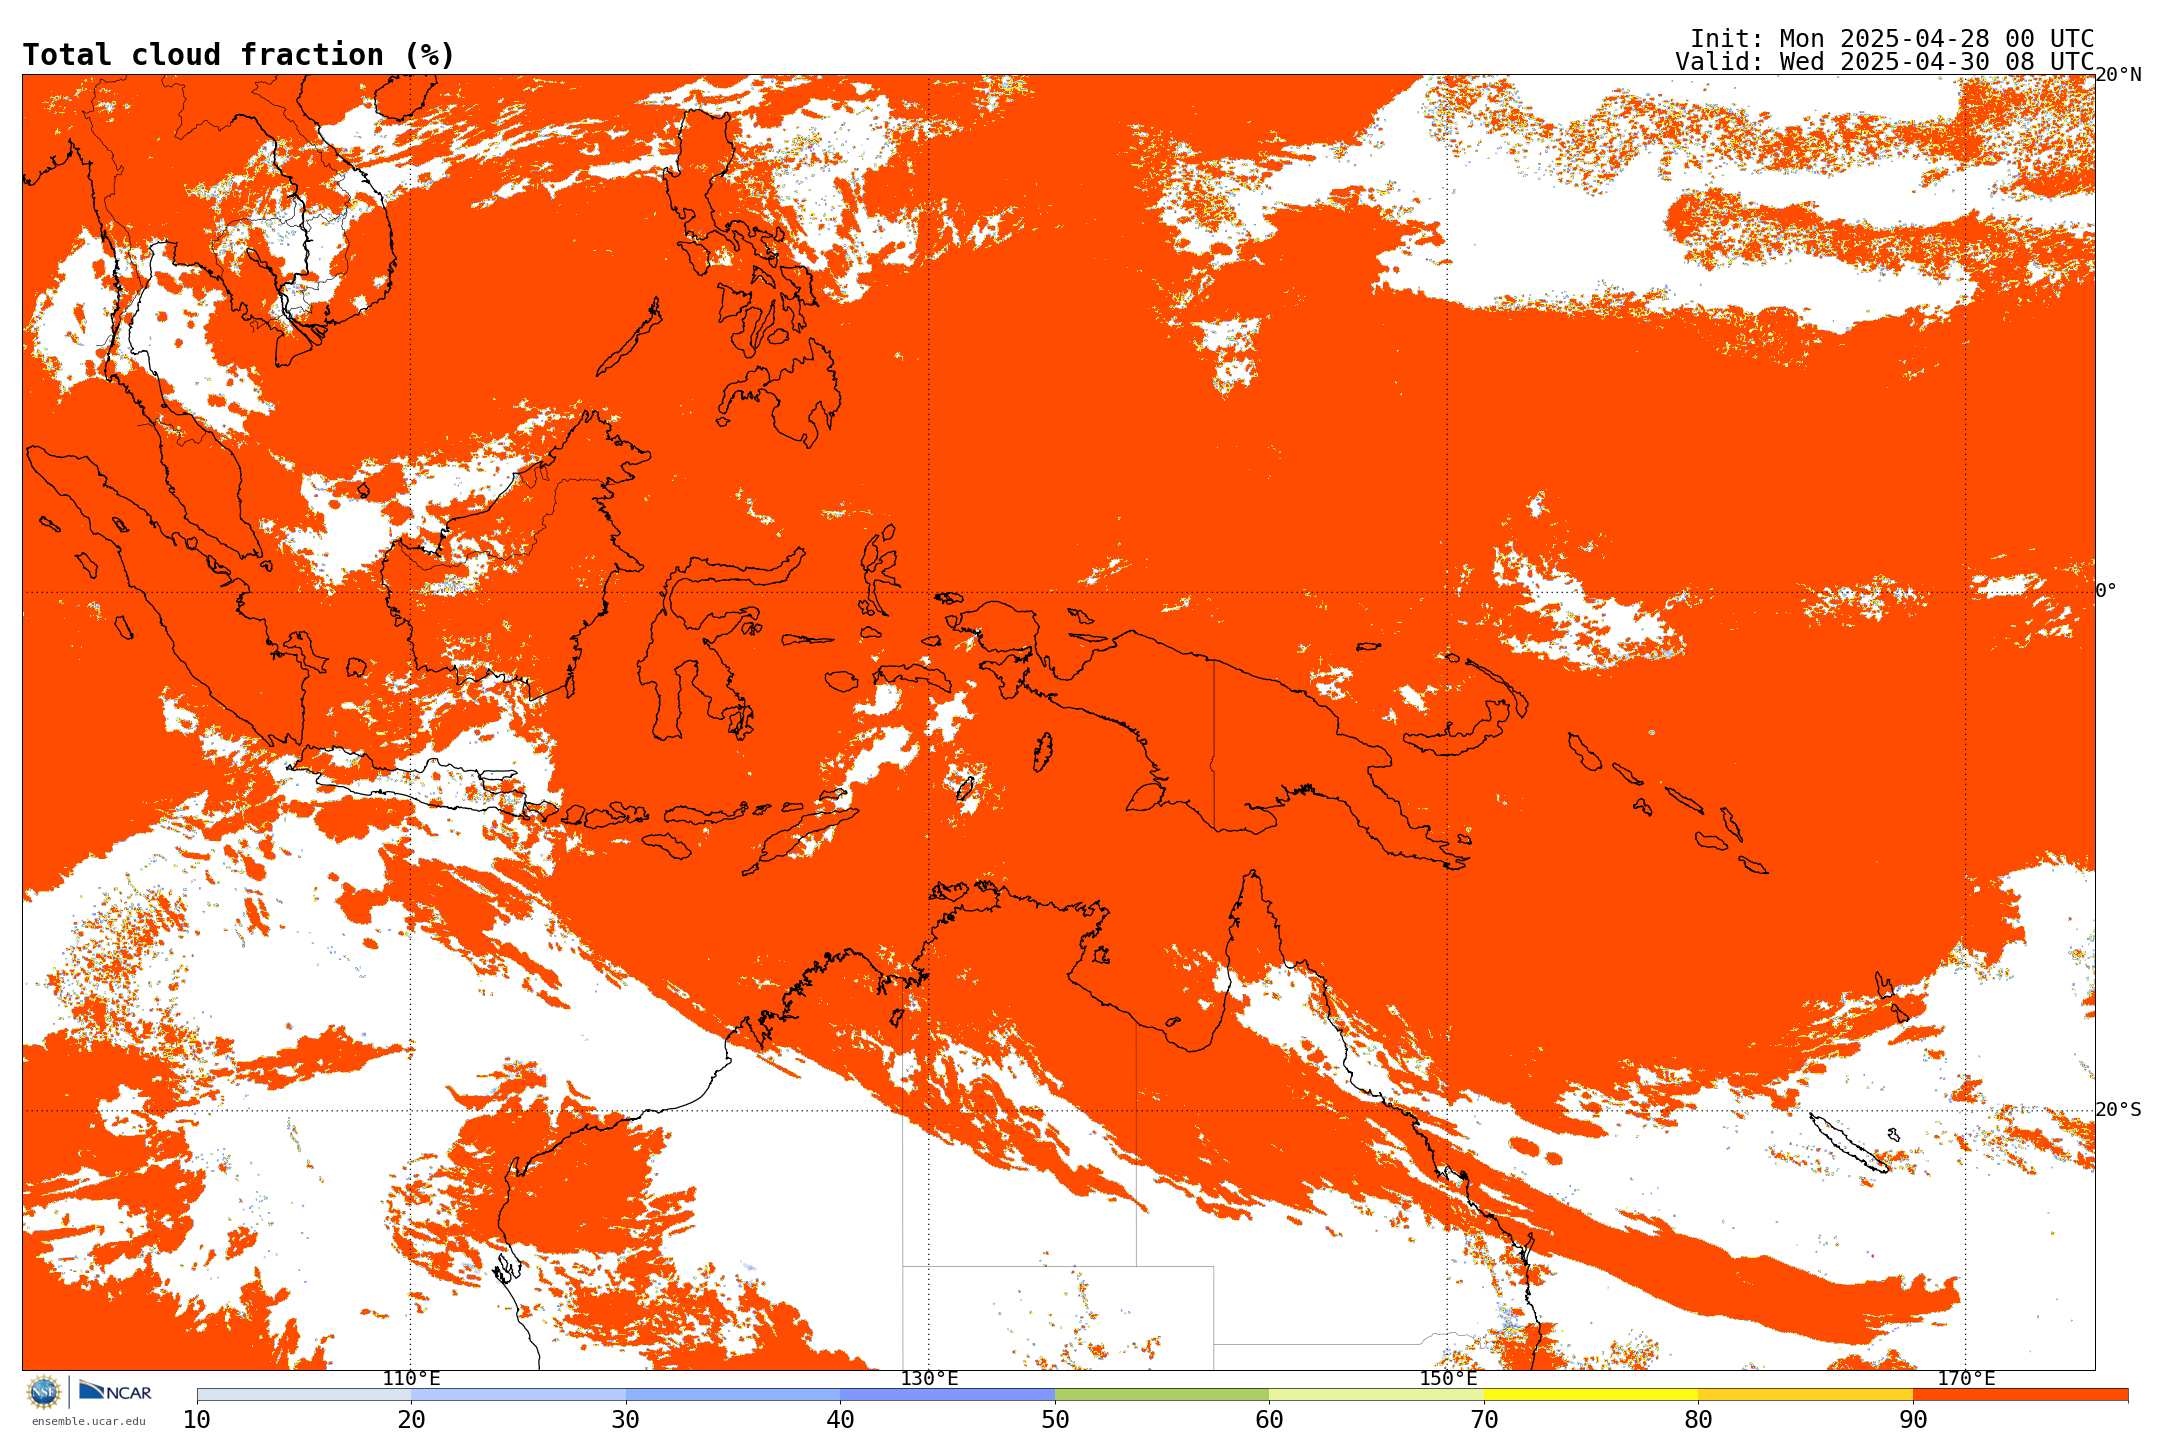Click the 30–40 blue colorbar segment
Screen dimensions: 2160x1433
[x=733, y=1394]
